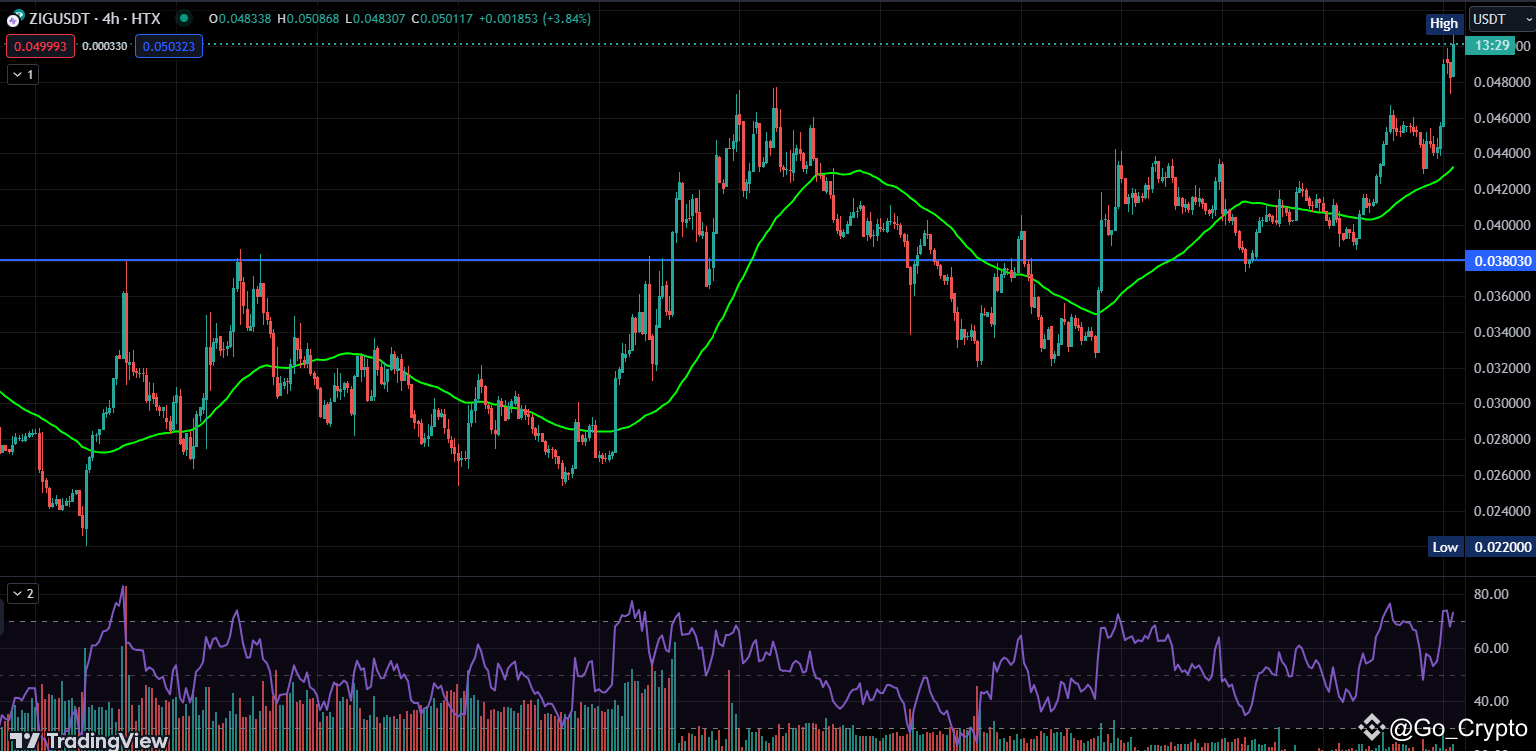
Task: Click the 0.042000 price axis label
Action: (x=1503, y=189)
